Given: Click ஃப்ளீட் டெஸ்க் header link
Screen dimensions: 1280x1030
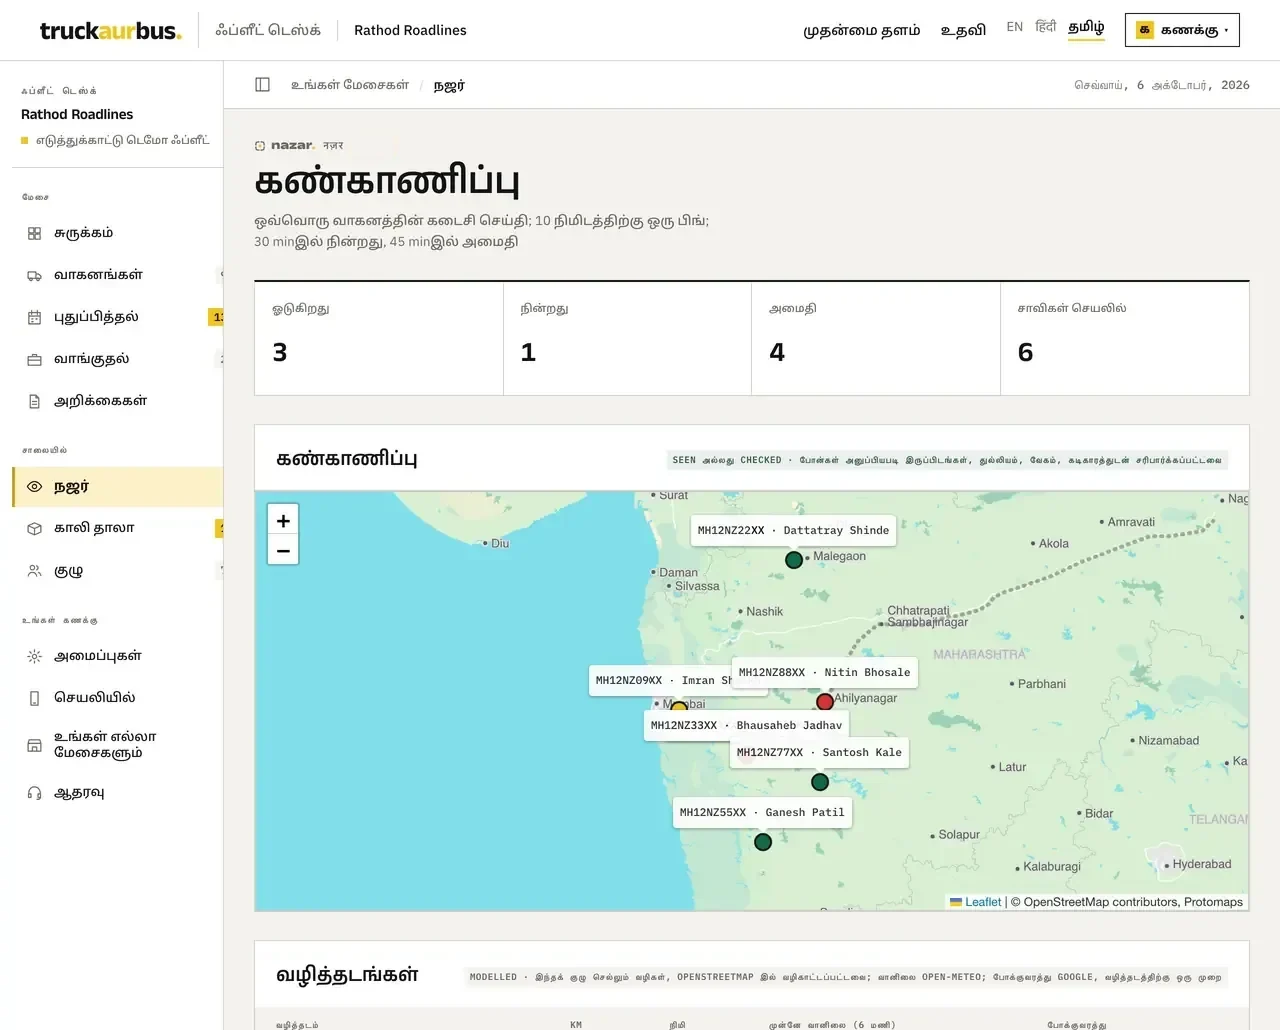Looking at the screenshot, I should tap(268, 30).
